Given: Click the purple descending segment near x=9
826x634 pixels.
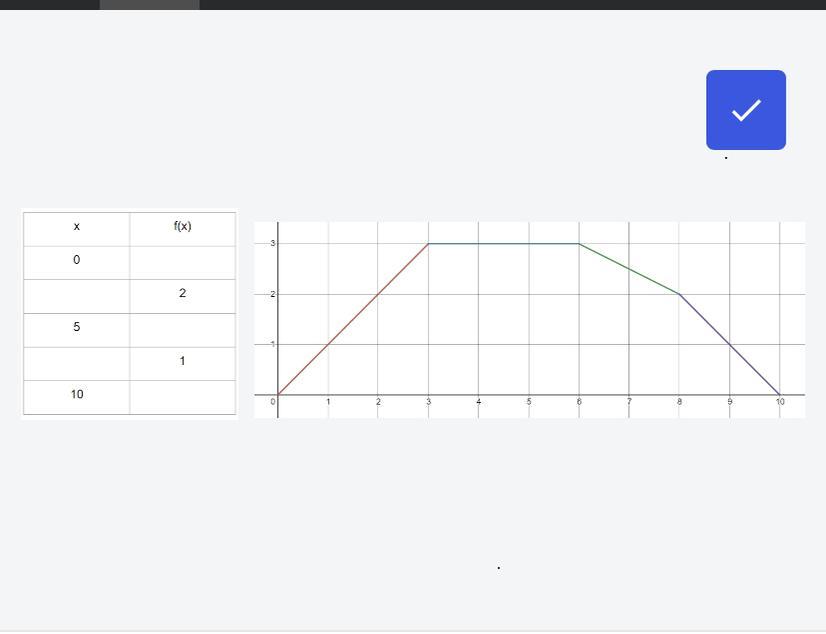Looking at the screenshot, I should click(730, 345).
